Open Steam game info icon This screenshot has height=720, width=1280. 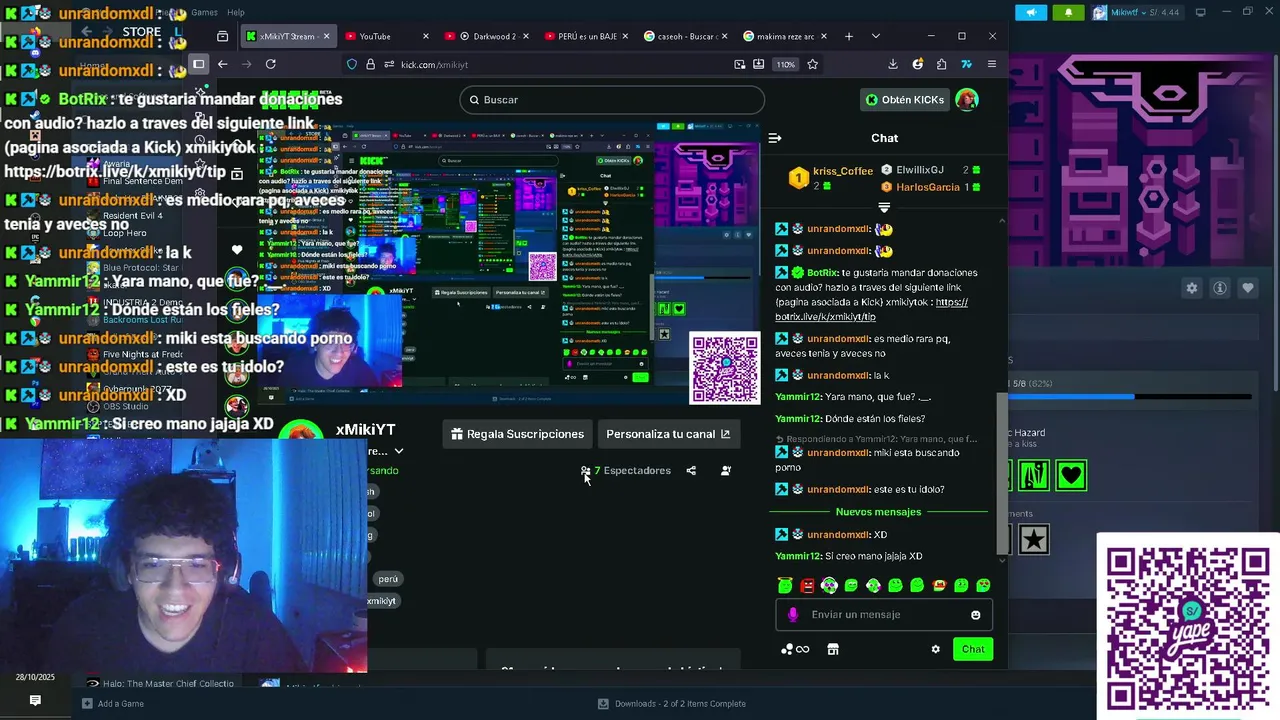pos(1220,288)
